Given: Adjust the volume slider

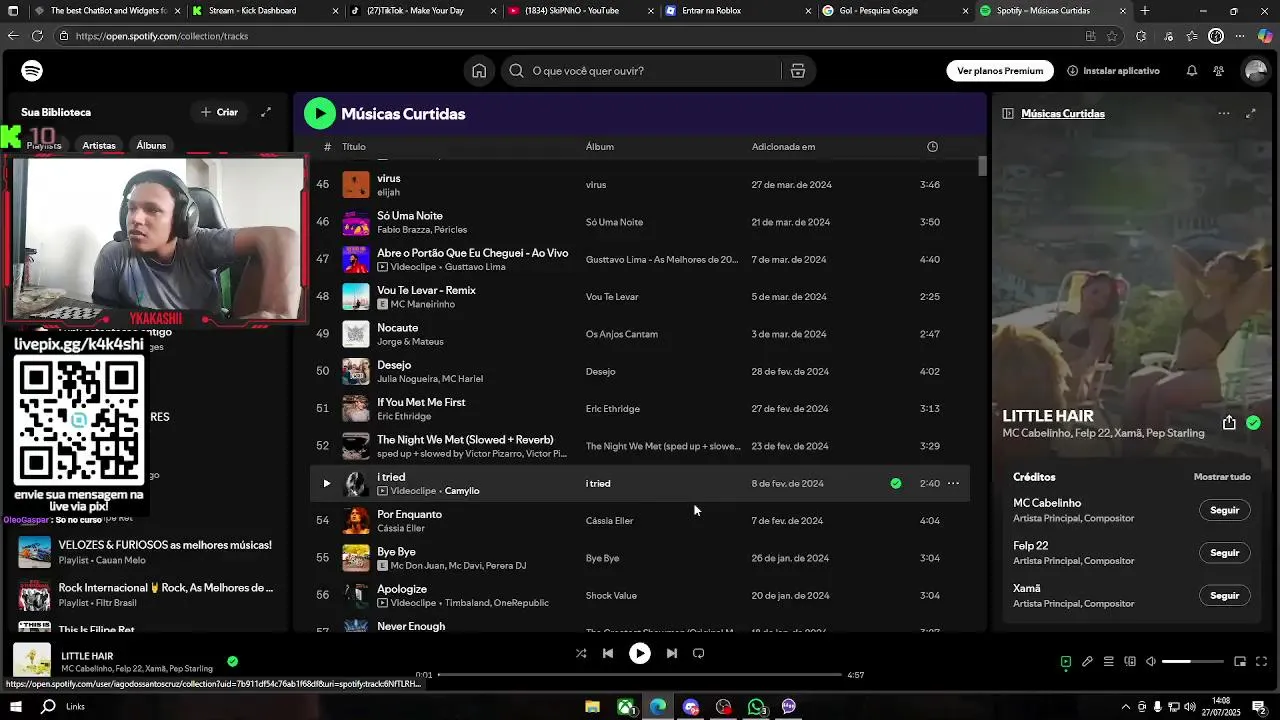Looking at the screenshot, I should 1193,662.
